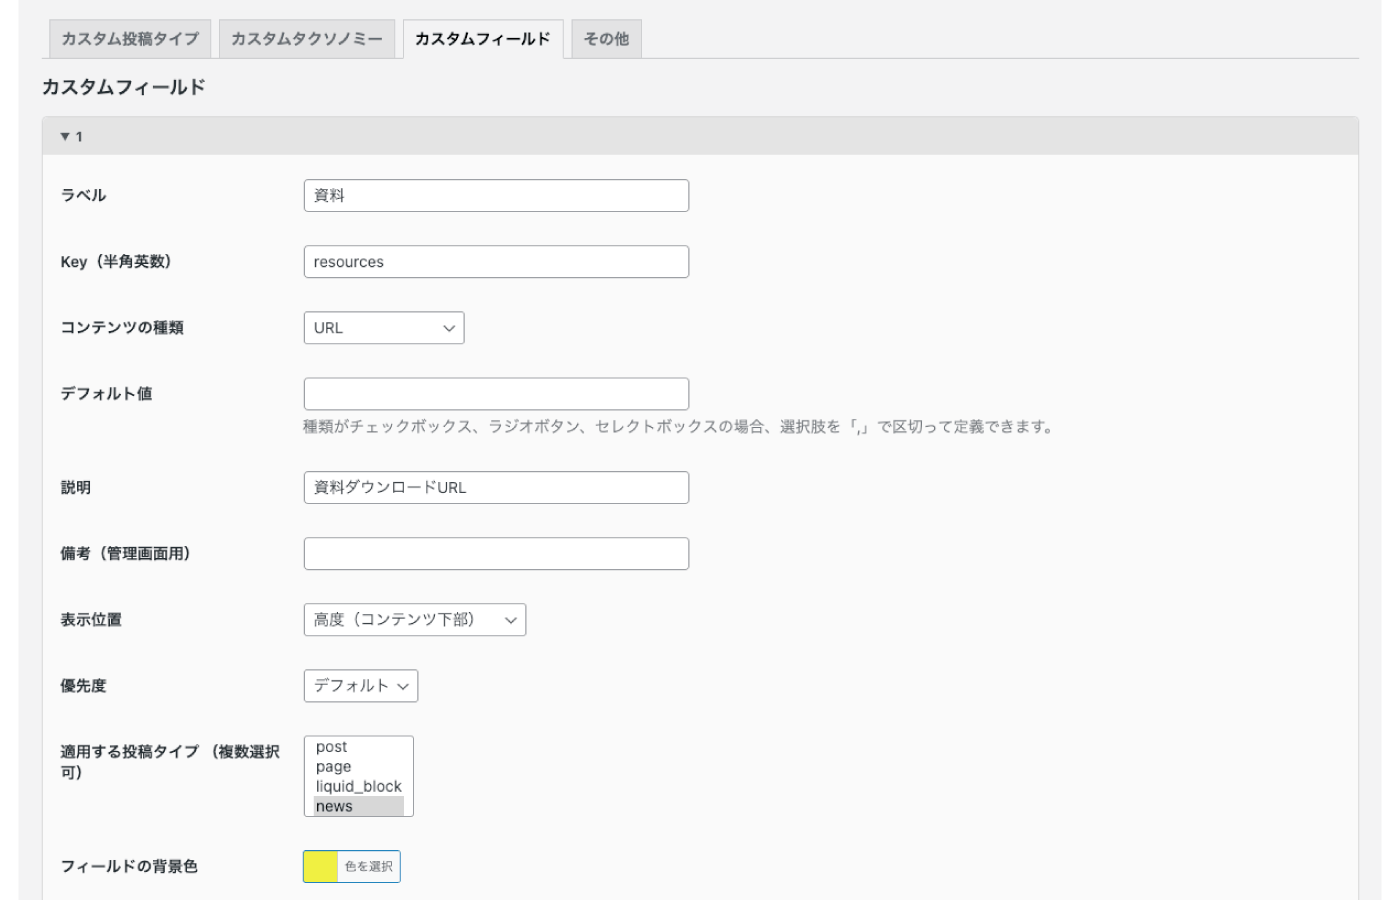Image resolution: width=1400 pixels, height=900 pixels.
Task: Open the 優先度 デフォルト dropdown
Action: pyautogui.click(x=361, y=686)
